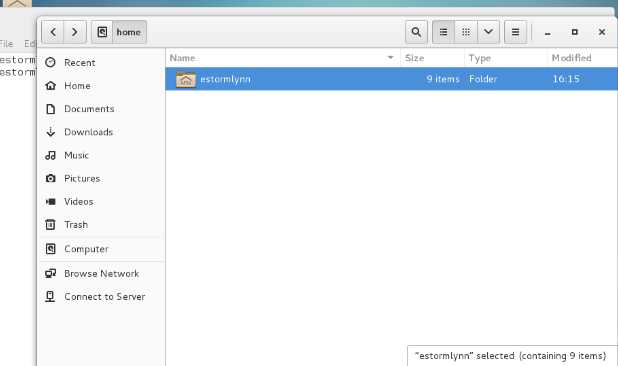Click the Videos camera icon in sidebar

[50, 202]
